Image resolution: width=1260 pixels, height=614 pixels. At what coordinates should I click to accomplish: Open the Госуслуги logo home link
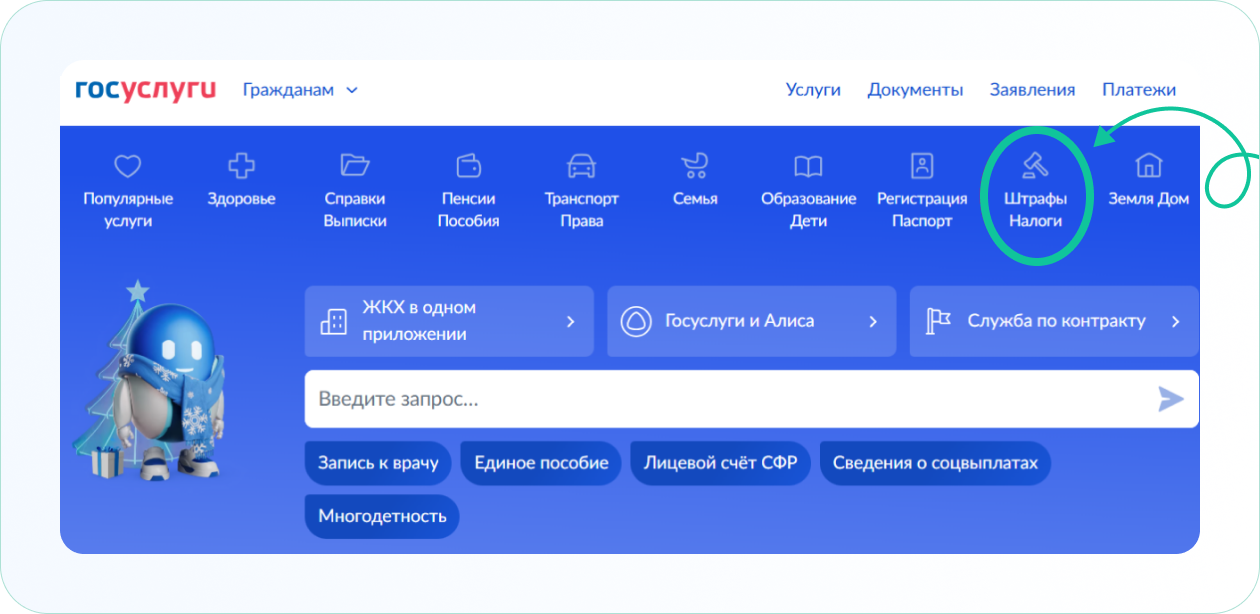coord(146,90)
